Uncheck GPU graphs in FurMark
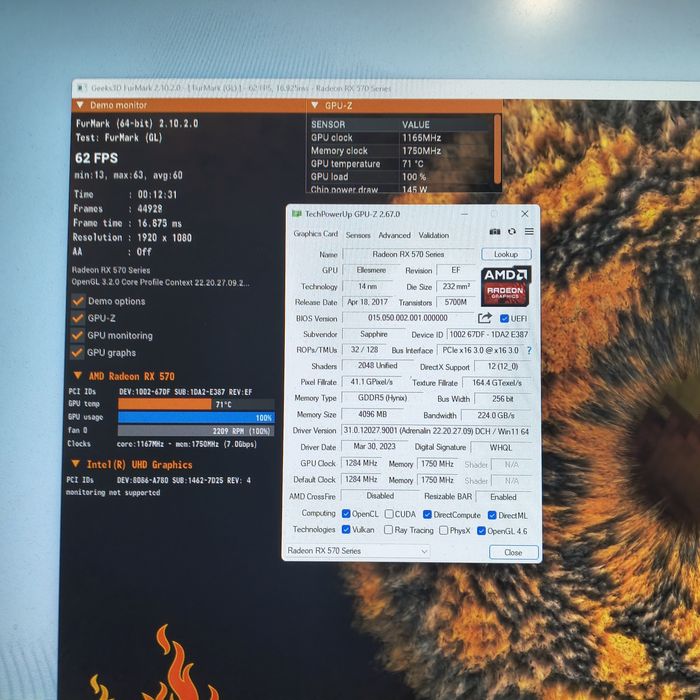The height and width of the screenshot is (700, 700). coord(77,353)
